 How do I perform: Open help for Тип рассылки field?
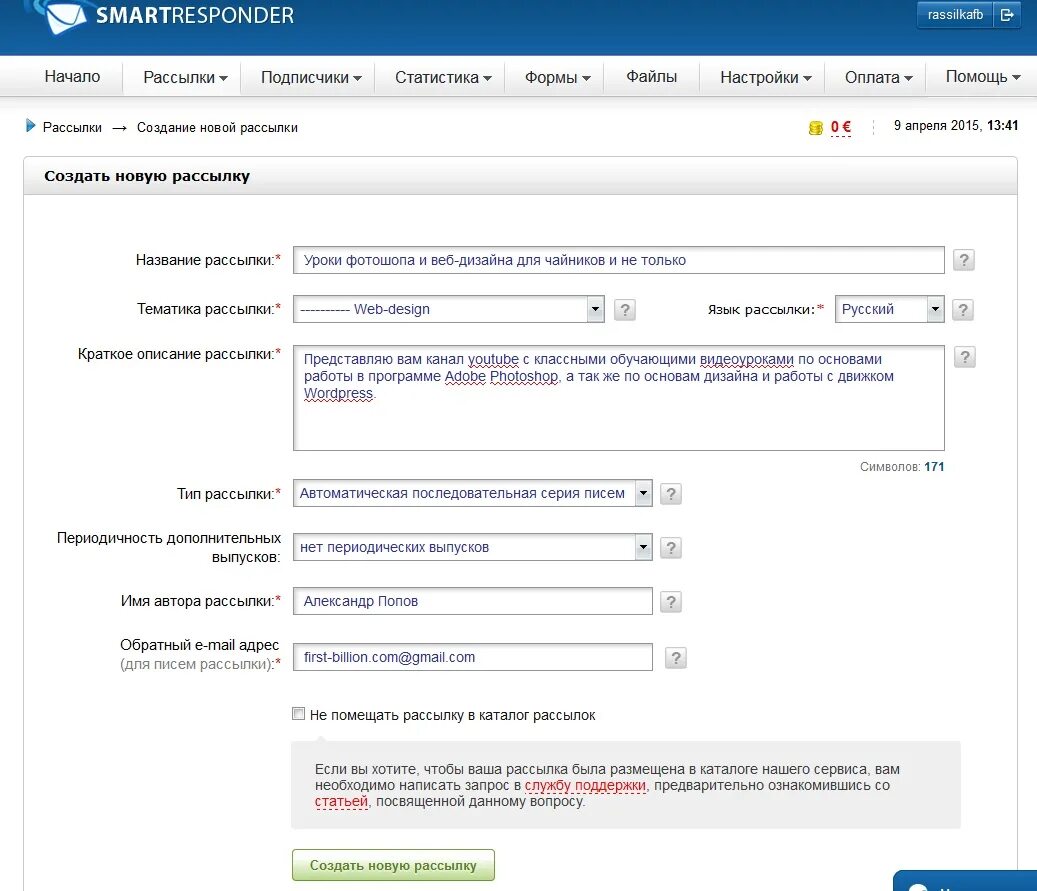click(671, 493)
